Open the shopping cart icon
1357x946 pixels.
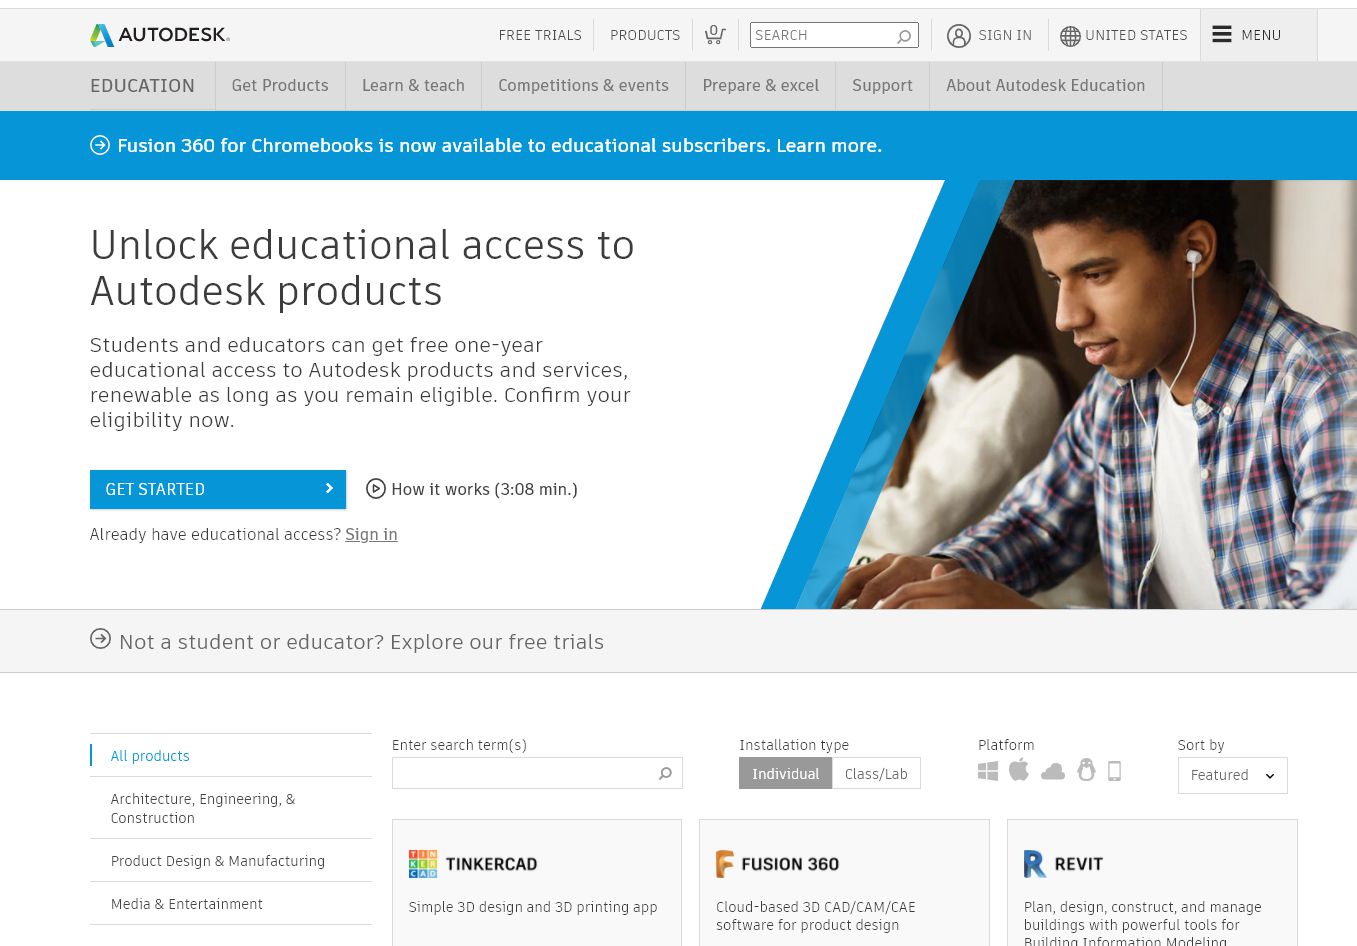pyautogui.click(x=714, y=35)
